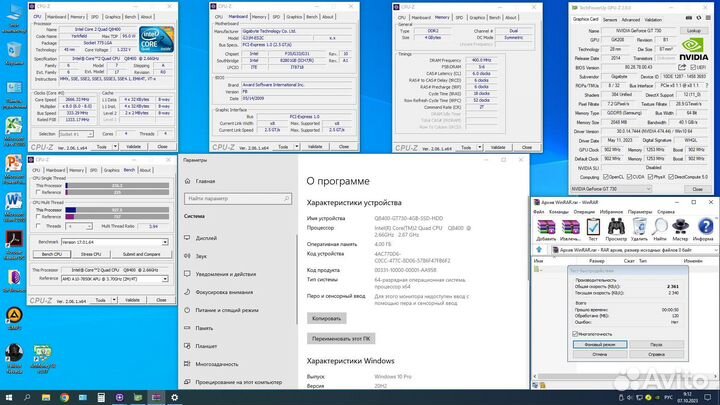Go up one folder in WinRAR
This screenshot has width=720, height=405.
coord(539,250)
